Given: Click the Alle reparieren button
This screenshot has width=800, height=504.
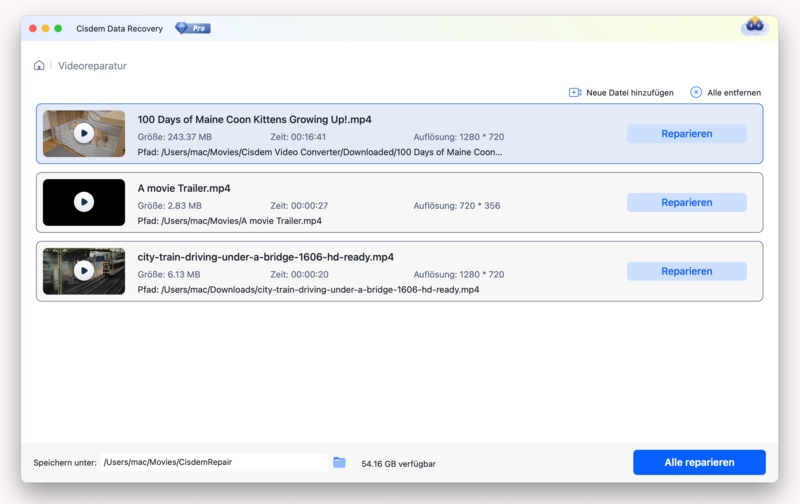Looking at the screenshot, I should coord(699,462).
